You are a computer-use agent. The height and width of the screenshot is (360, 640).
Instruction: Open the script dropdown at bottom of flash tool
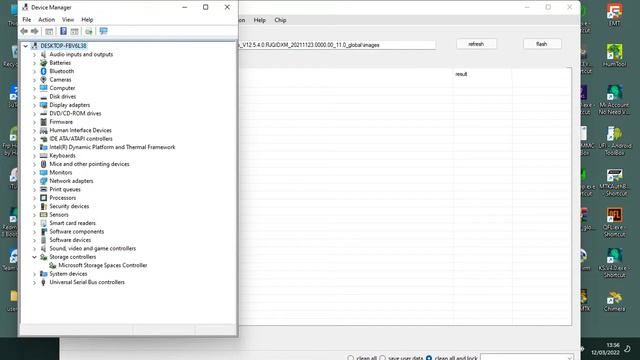point(527,357)
